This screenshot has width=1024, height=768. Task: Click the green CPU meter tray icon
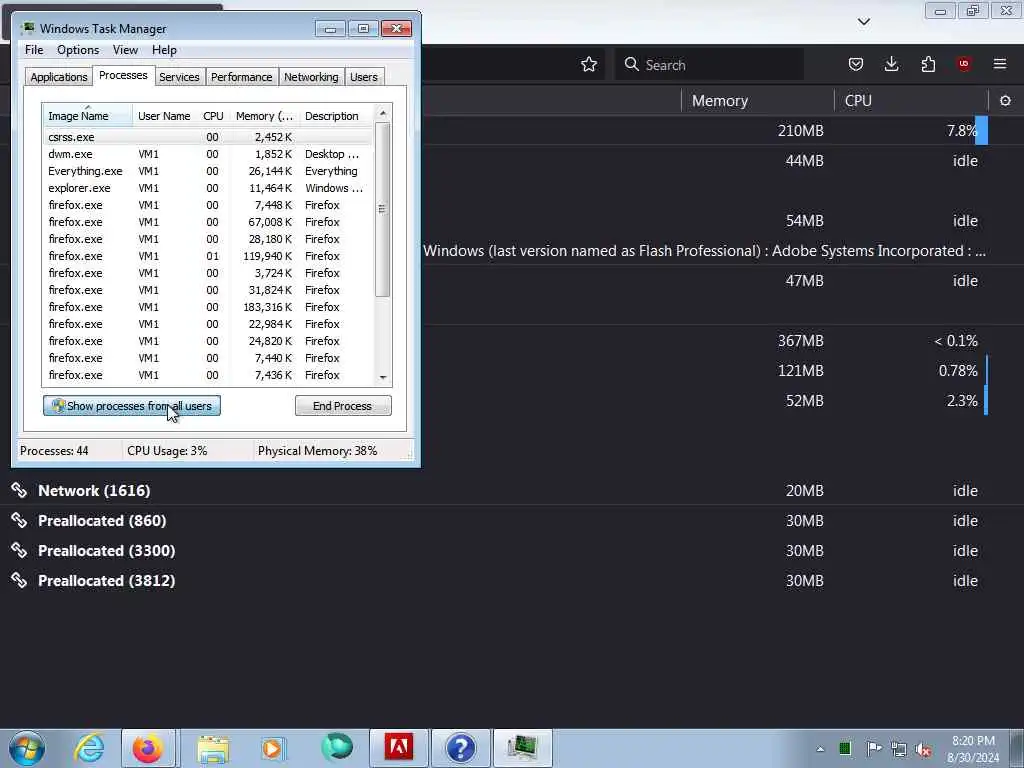[x=845, y=748]
